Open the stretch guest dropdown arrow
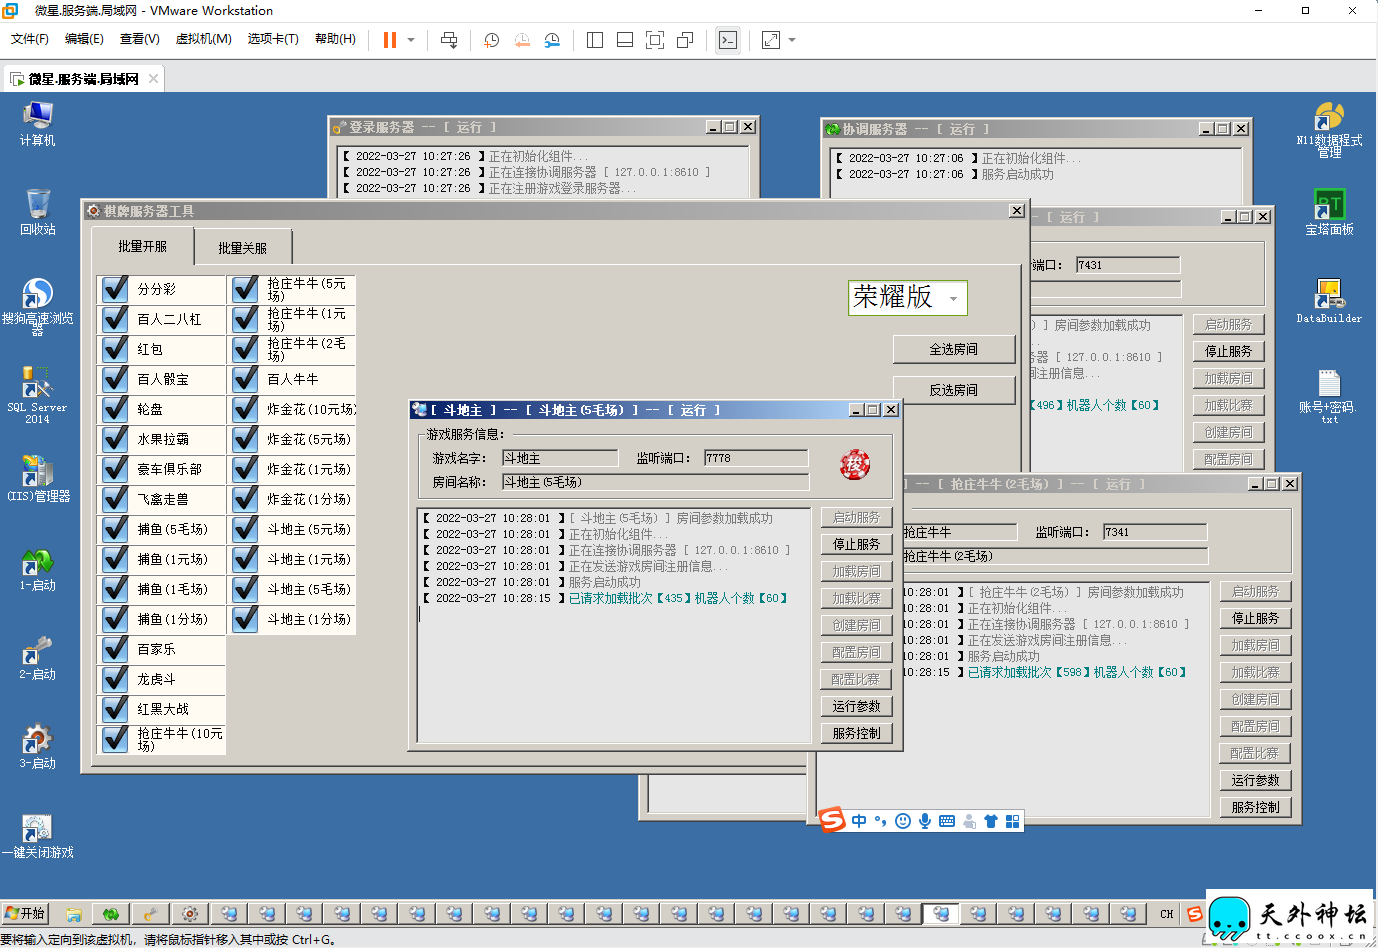The image size is (1378, 948). pyautogui.click(x=792, y=40)
